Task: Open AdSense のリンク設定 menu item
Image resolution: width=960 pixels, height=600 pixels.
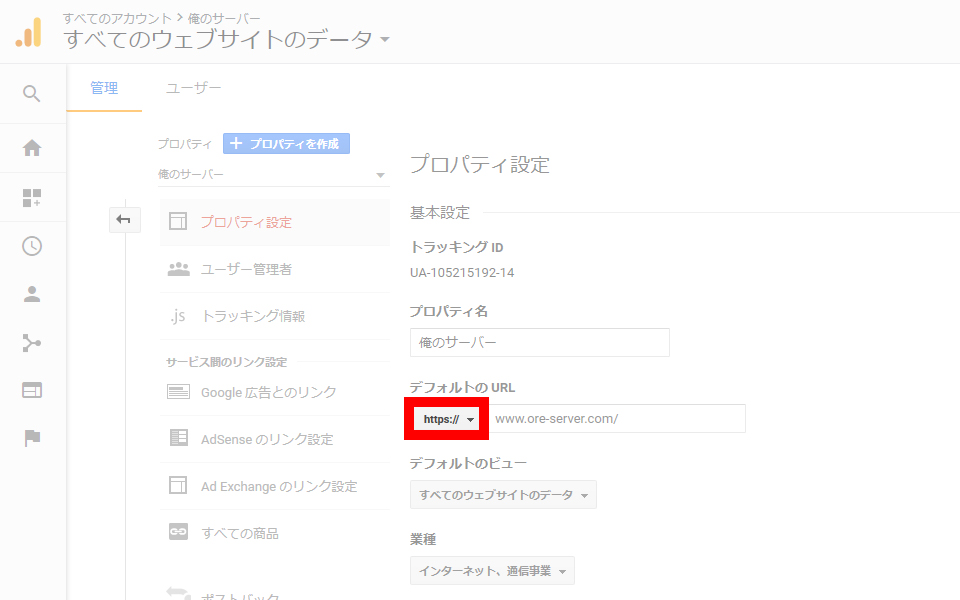Action: pos(274,439)
